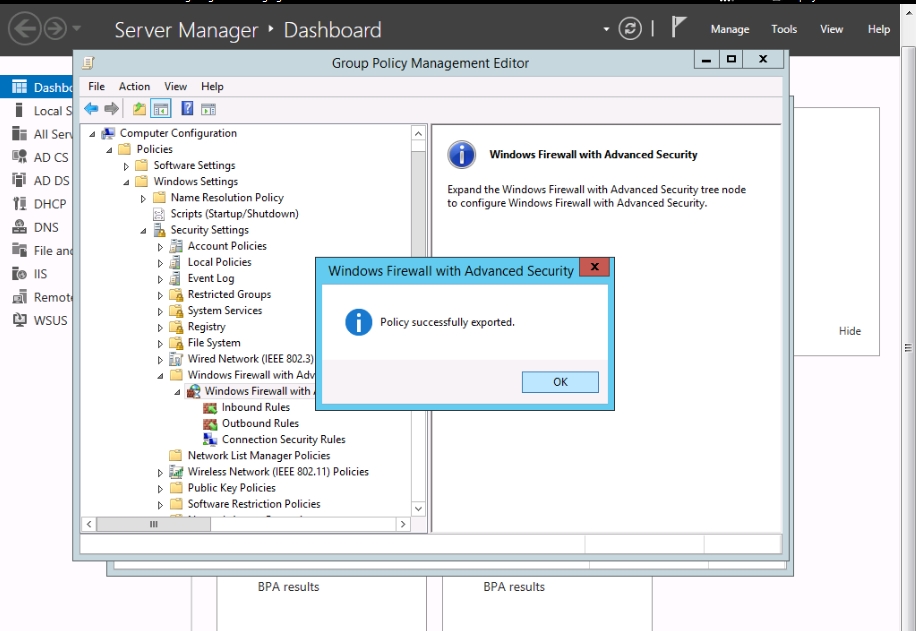Click the blue Back arrow in the editor toolbar

coord(91,109)
